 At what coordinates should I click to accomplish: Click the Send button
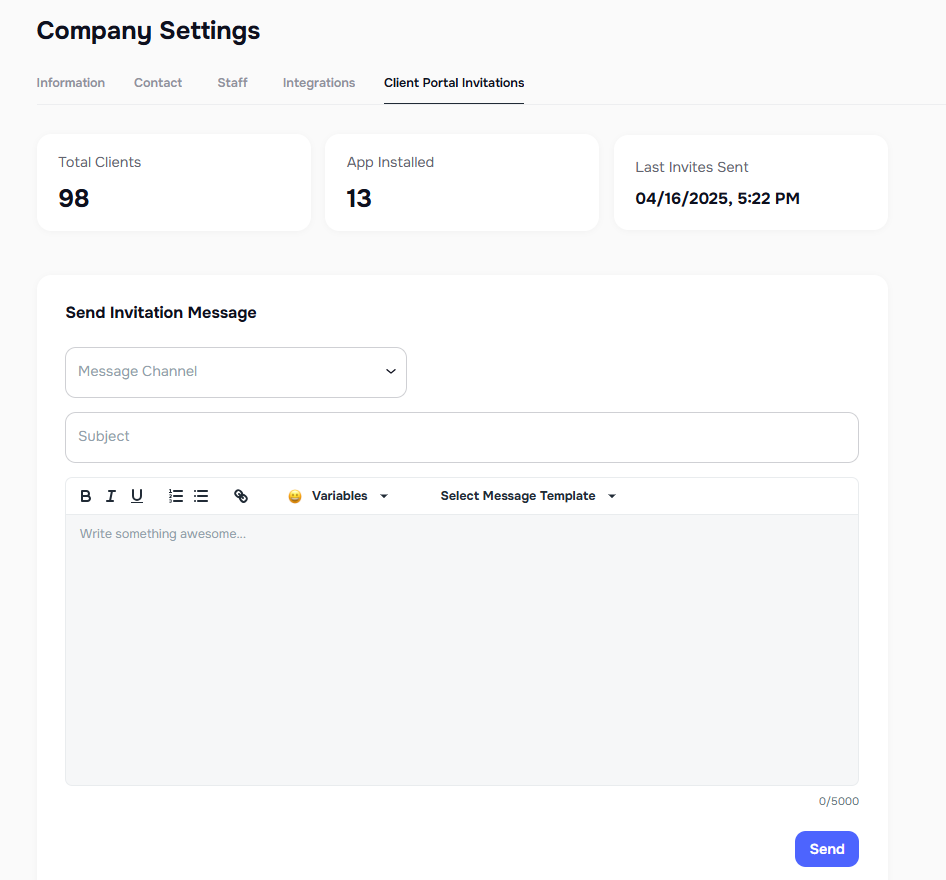click(x=826, y=848)
